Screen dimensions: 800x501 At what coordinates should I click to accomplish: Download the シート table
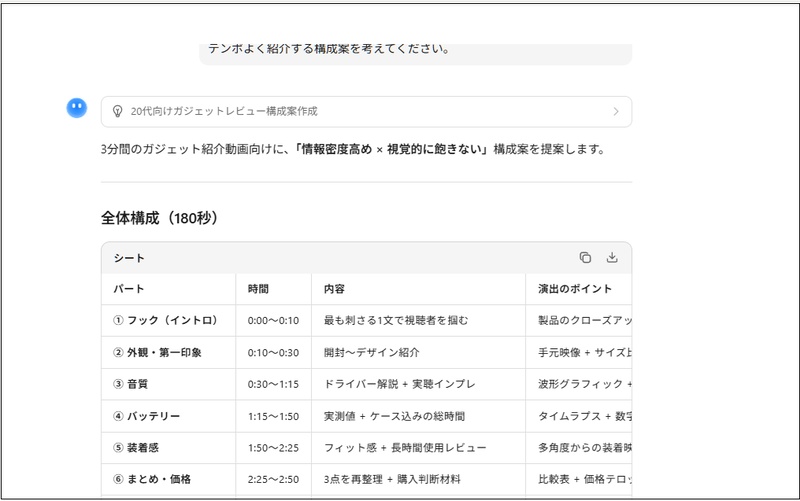pos(612,258)
